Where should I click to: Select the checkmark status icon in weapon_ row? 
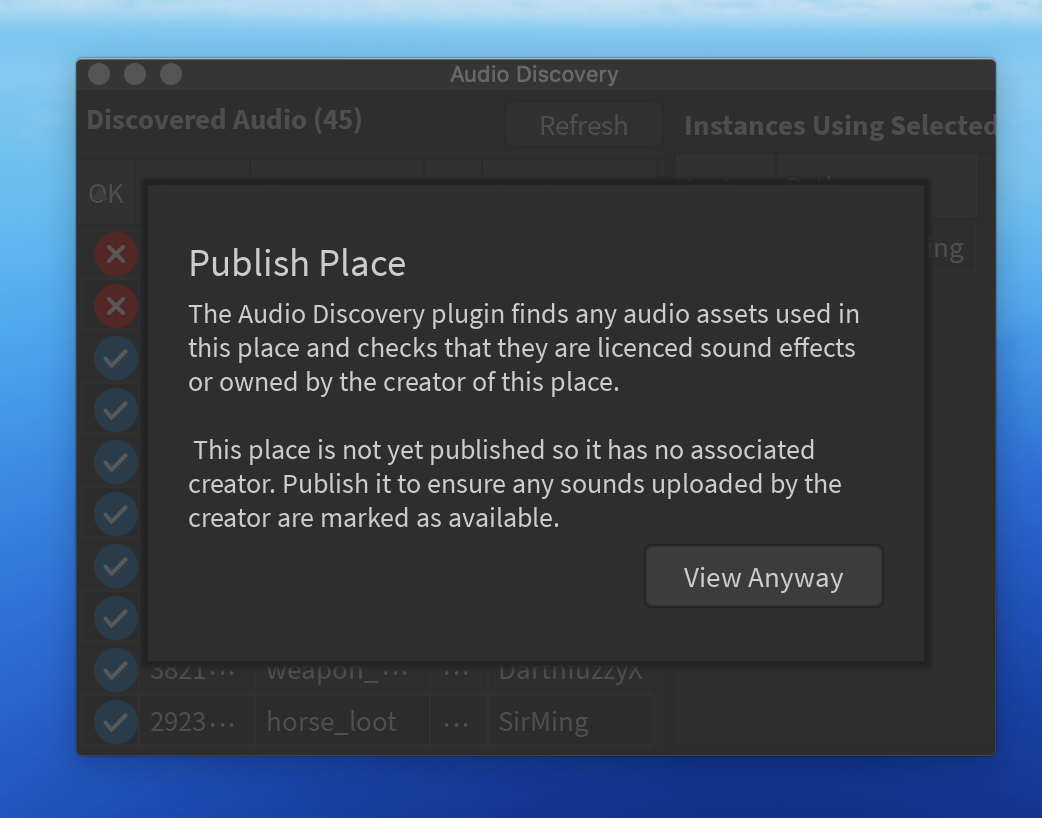pos(116,670)
